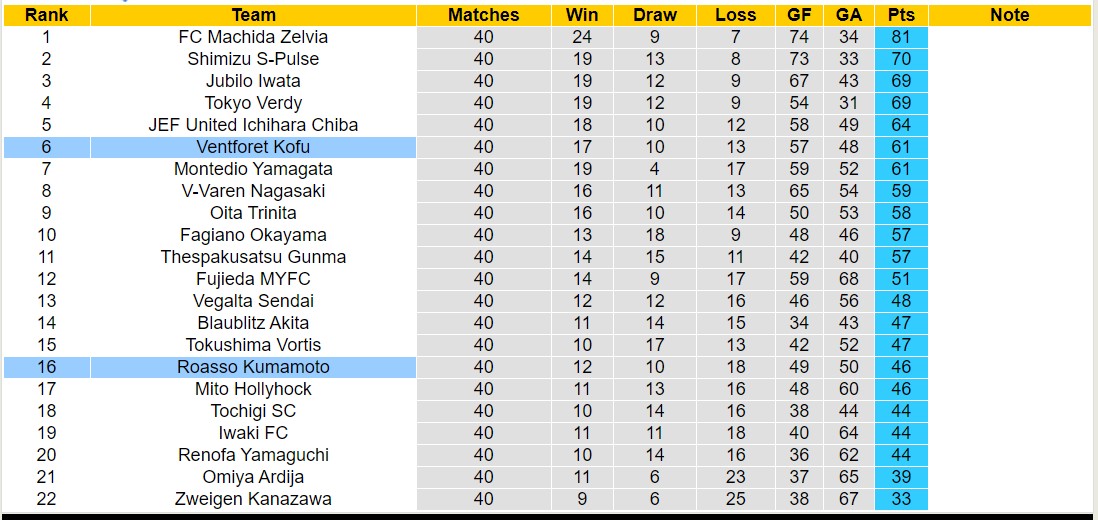
Task: Open the Shimizu S-Pulse team link
Action: [x=253, y=59]
